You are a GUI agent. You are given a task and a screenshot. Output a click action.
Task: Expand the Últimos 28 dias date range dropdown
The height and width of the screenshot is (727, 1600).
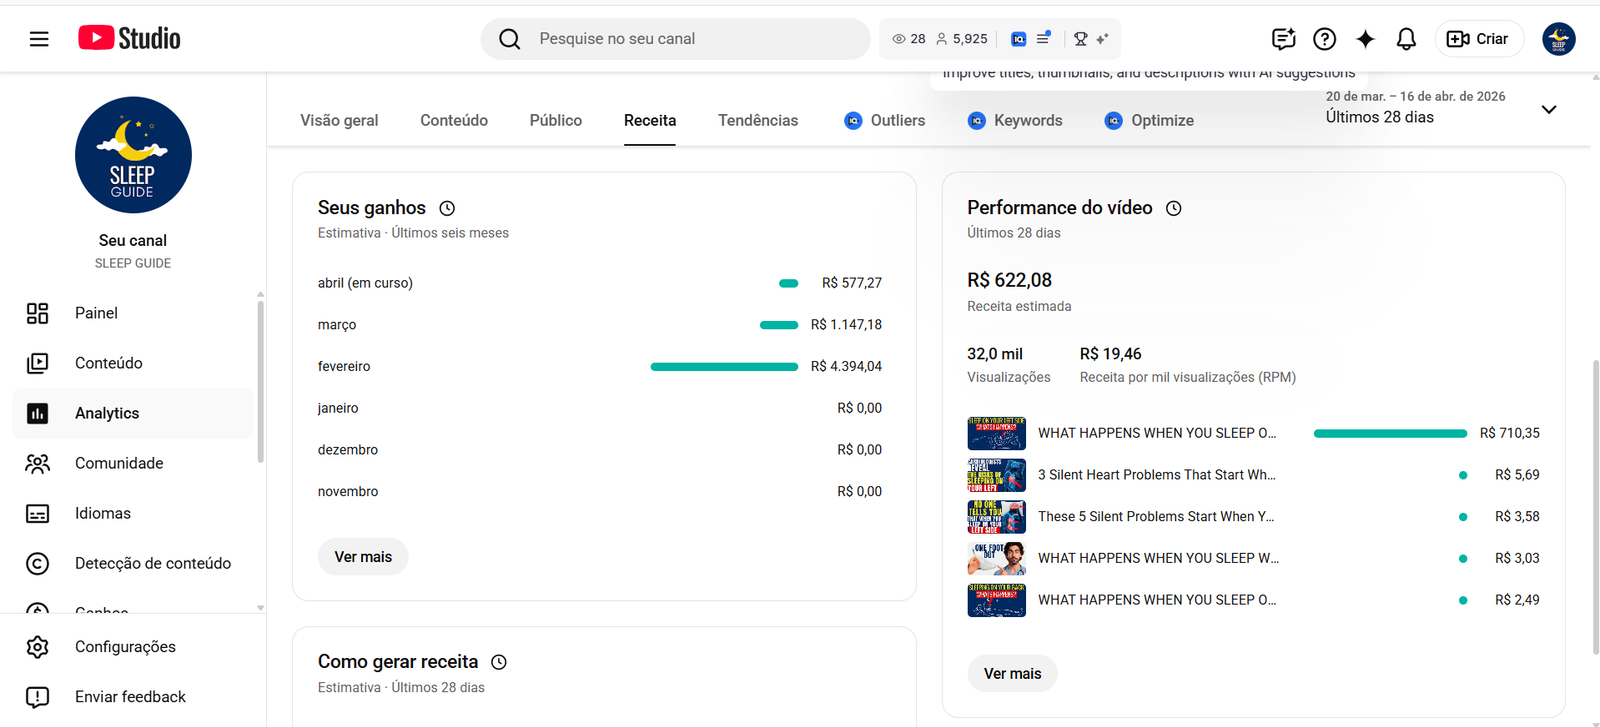(x=1548, y=109)
